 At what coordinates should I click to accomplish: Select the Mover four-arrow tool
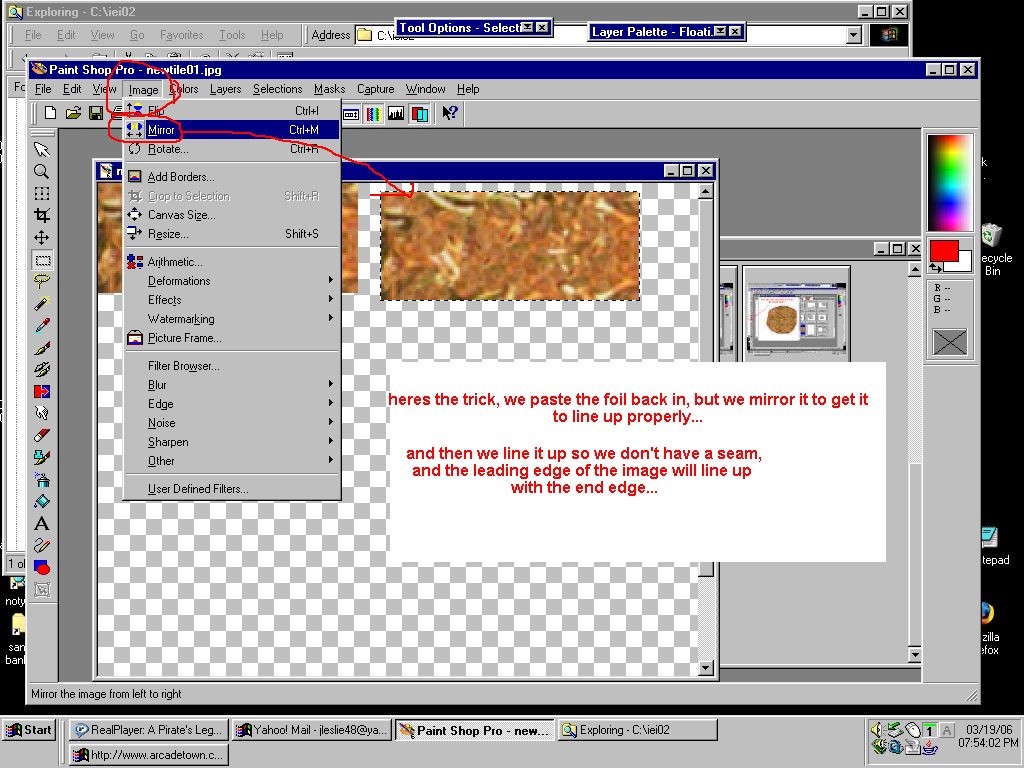coord(42,238)
